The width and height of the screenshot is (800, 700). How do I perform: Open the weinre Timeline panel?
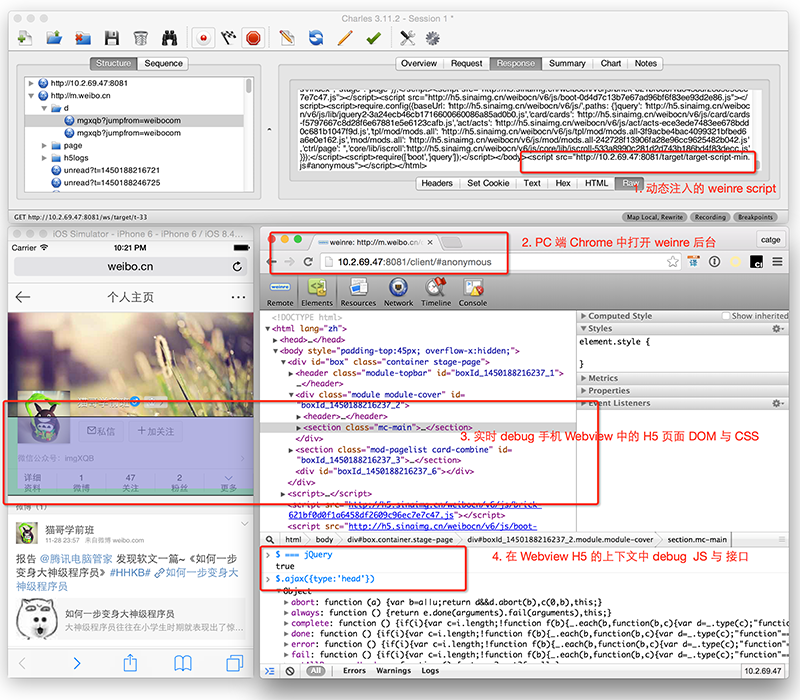point(435,291)
